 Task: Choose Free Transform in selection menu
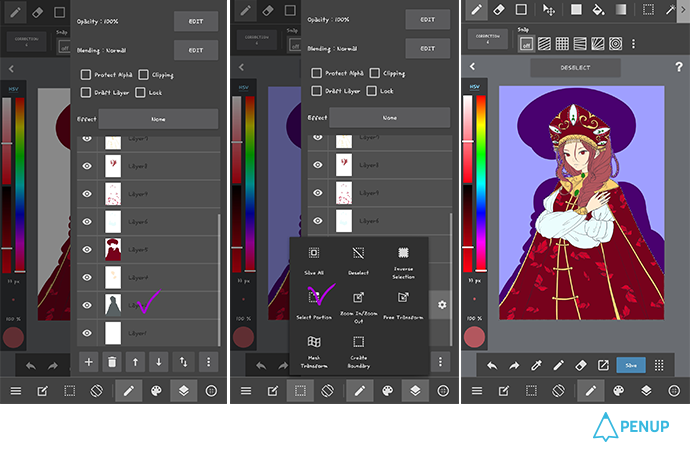403,305
